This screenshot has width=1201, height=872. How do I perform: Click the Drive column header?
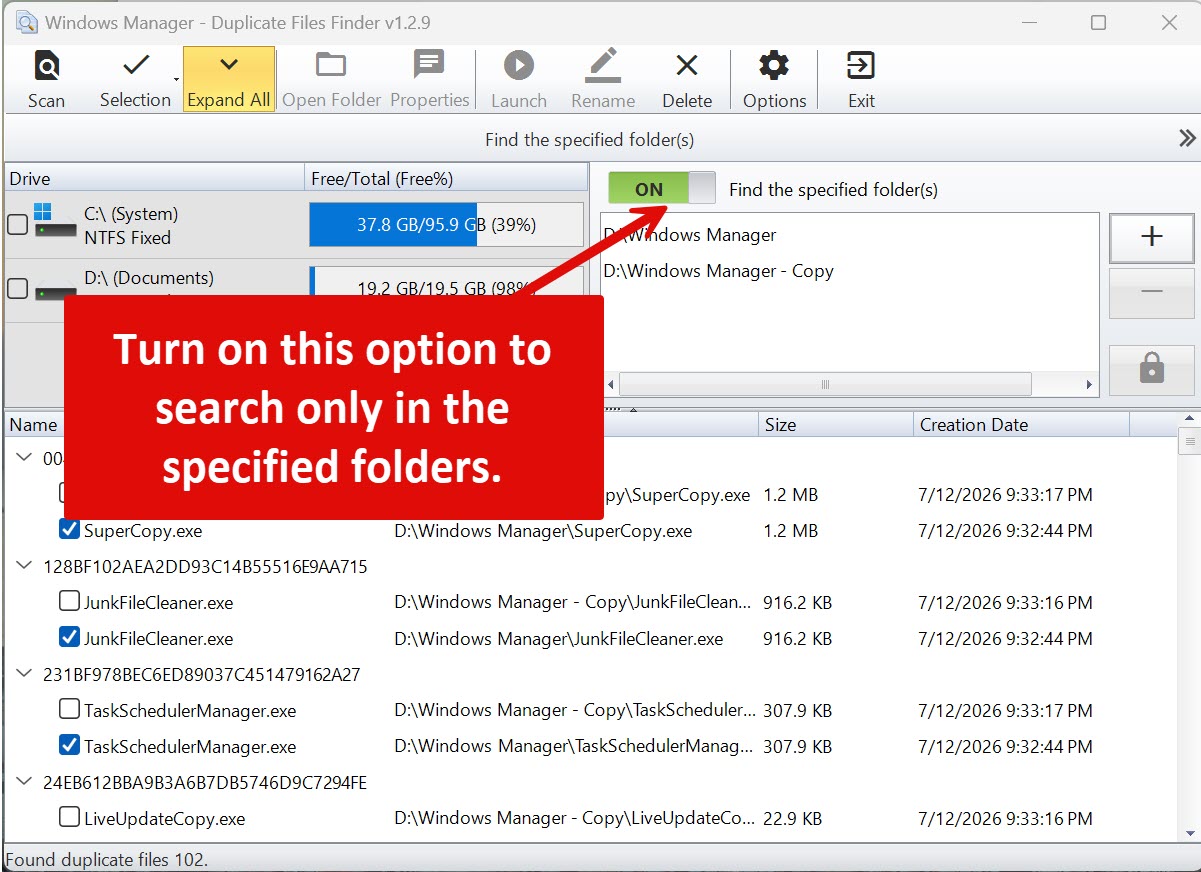[154, 179]
